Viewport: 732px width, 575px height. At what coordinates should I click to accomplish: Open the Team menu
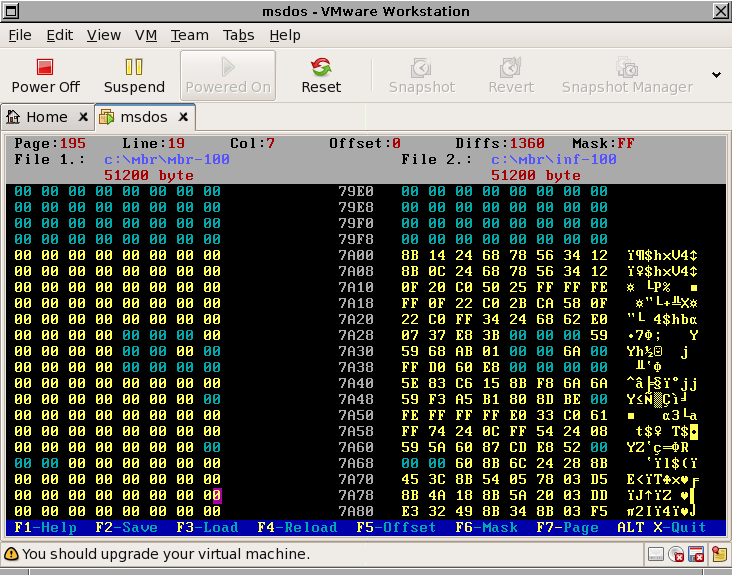[x=190, y=35]
